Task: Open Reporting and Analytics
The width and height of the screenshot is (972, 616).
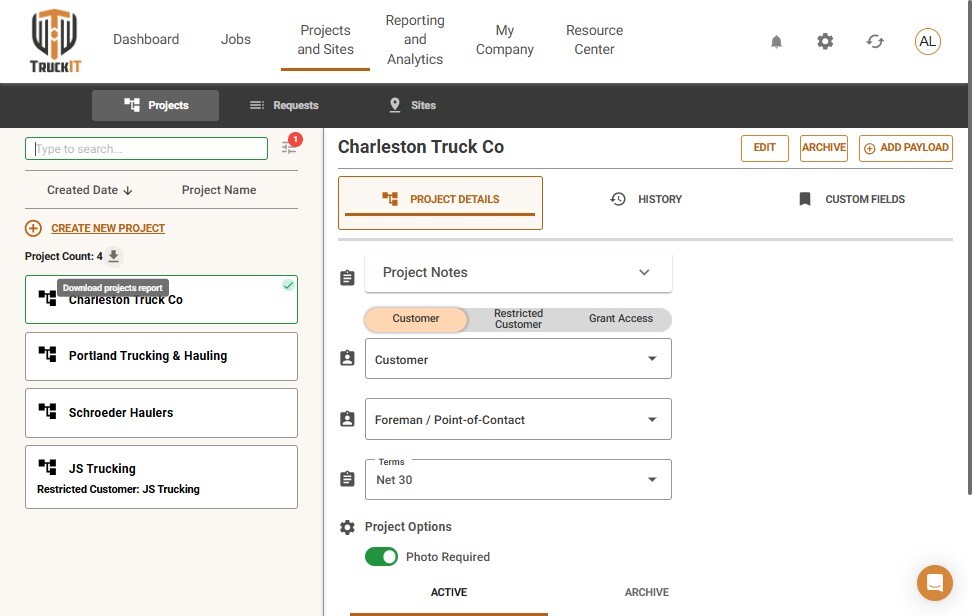Action: pyautogui.click(x=415, y=40)
